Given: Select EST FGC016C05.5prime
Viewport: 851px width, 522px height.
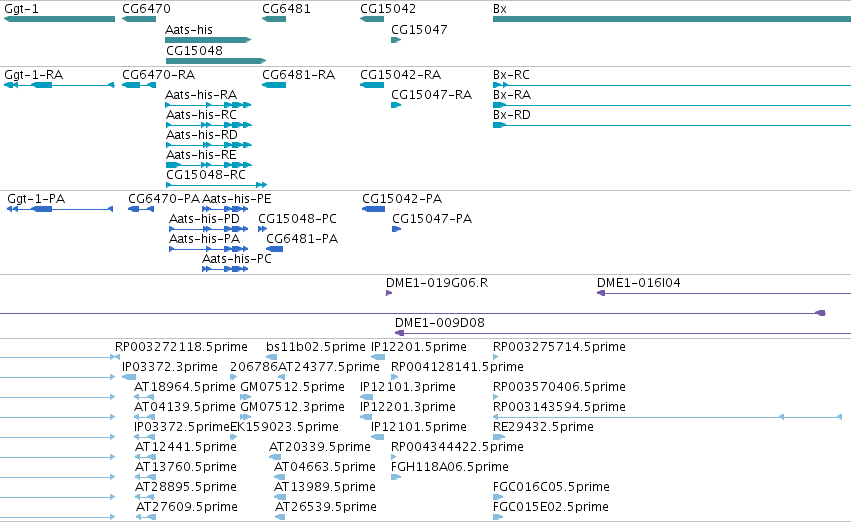Looking at the screenshot, I should 551,487.
